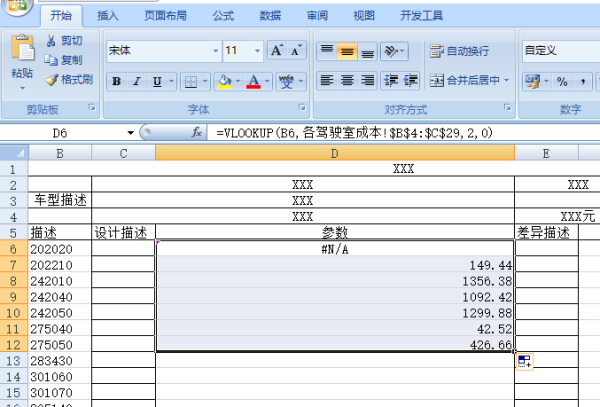
Task: Open fill color dropdown arrow
Action: coord(238,81)
